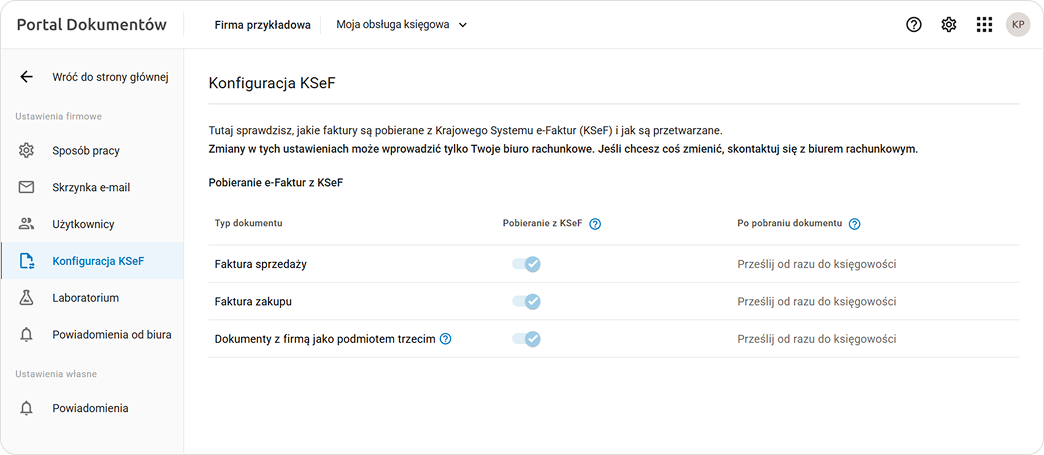1044x455 pixels.
Task: Open the apps grid icon
Action: click(984, 25)
